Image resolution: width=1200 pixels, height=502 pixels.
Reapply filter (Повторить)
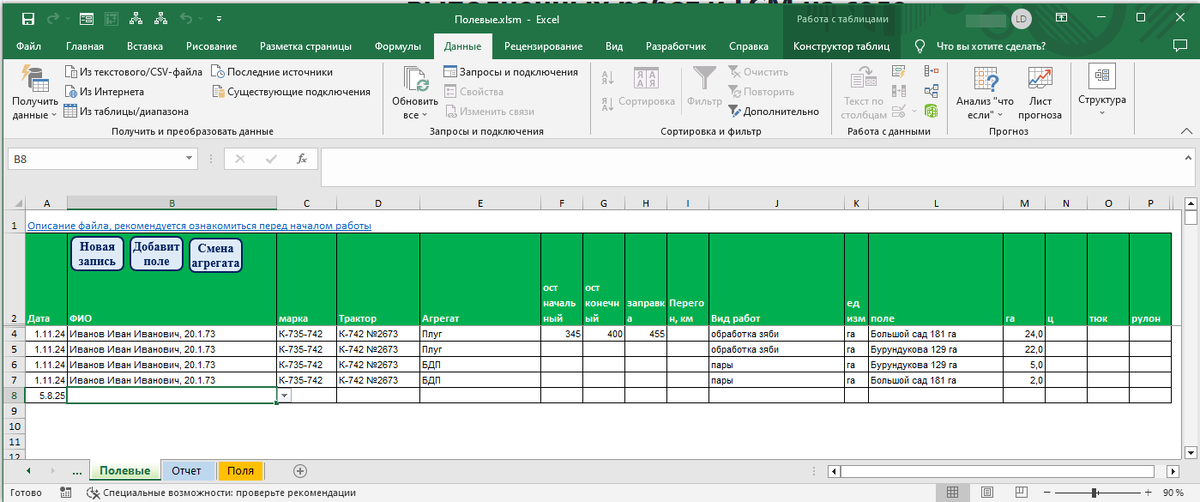tap(760, 91)
